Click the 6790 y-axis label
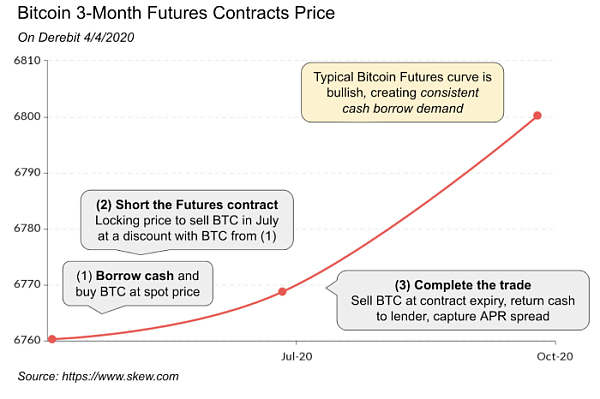Image resolution: width=600 pixels, height=399 pixels. point(27,173)
